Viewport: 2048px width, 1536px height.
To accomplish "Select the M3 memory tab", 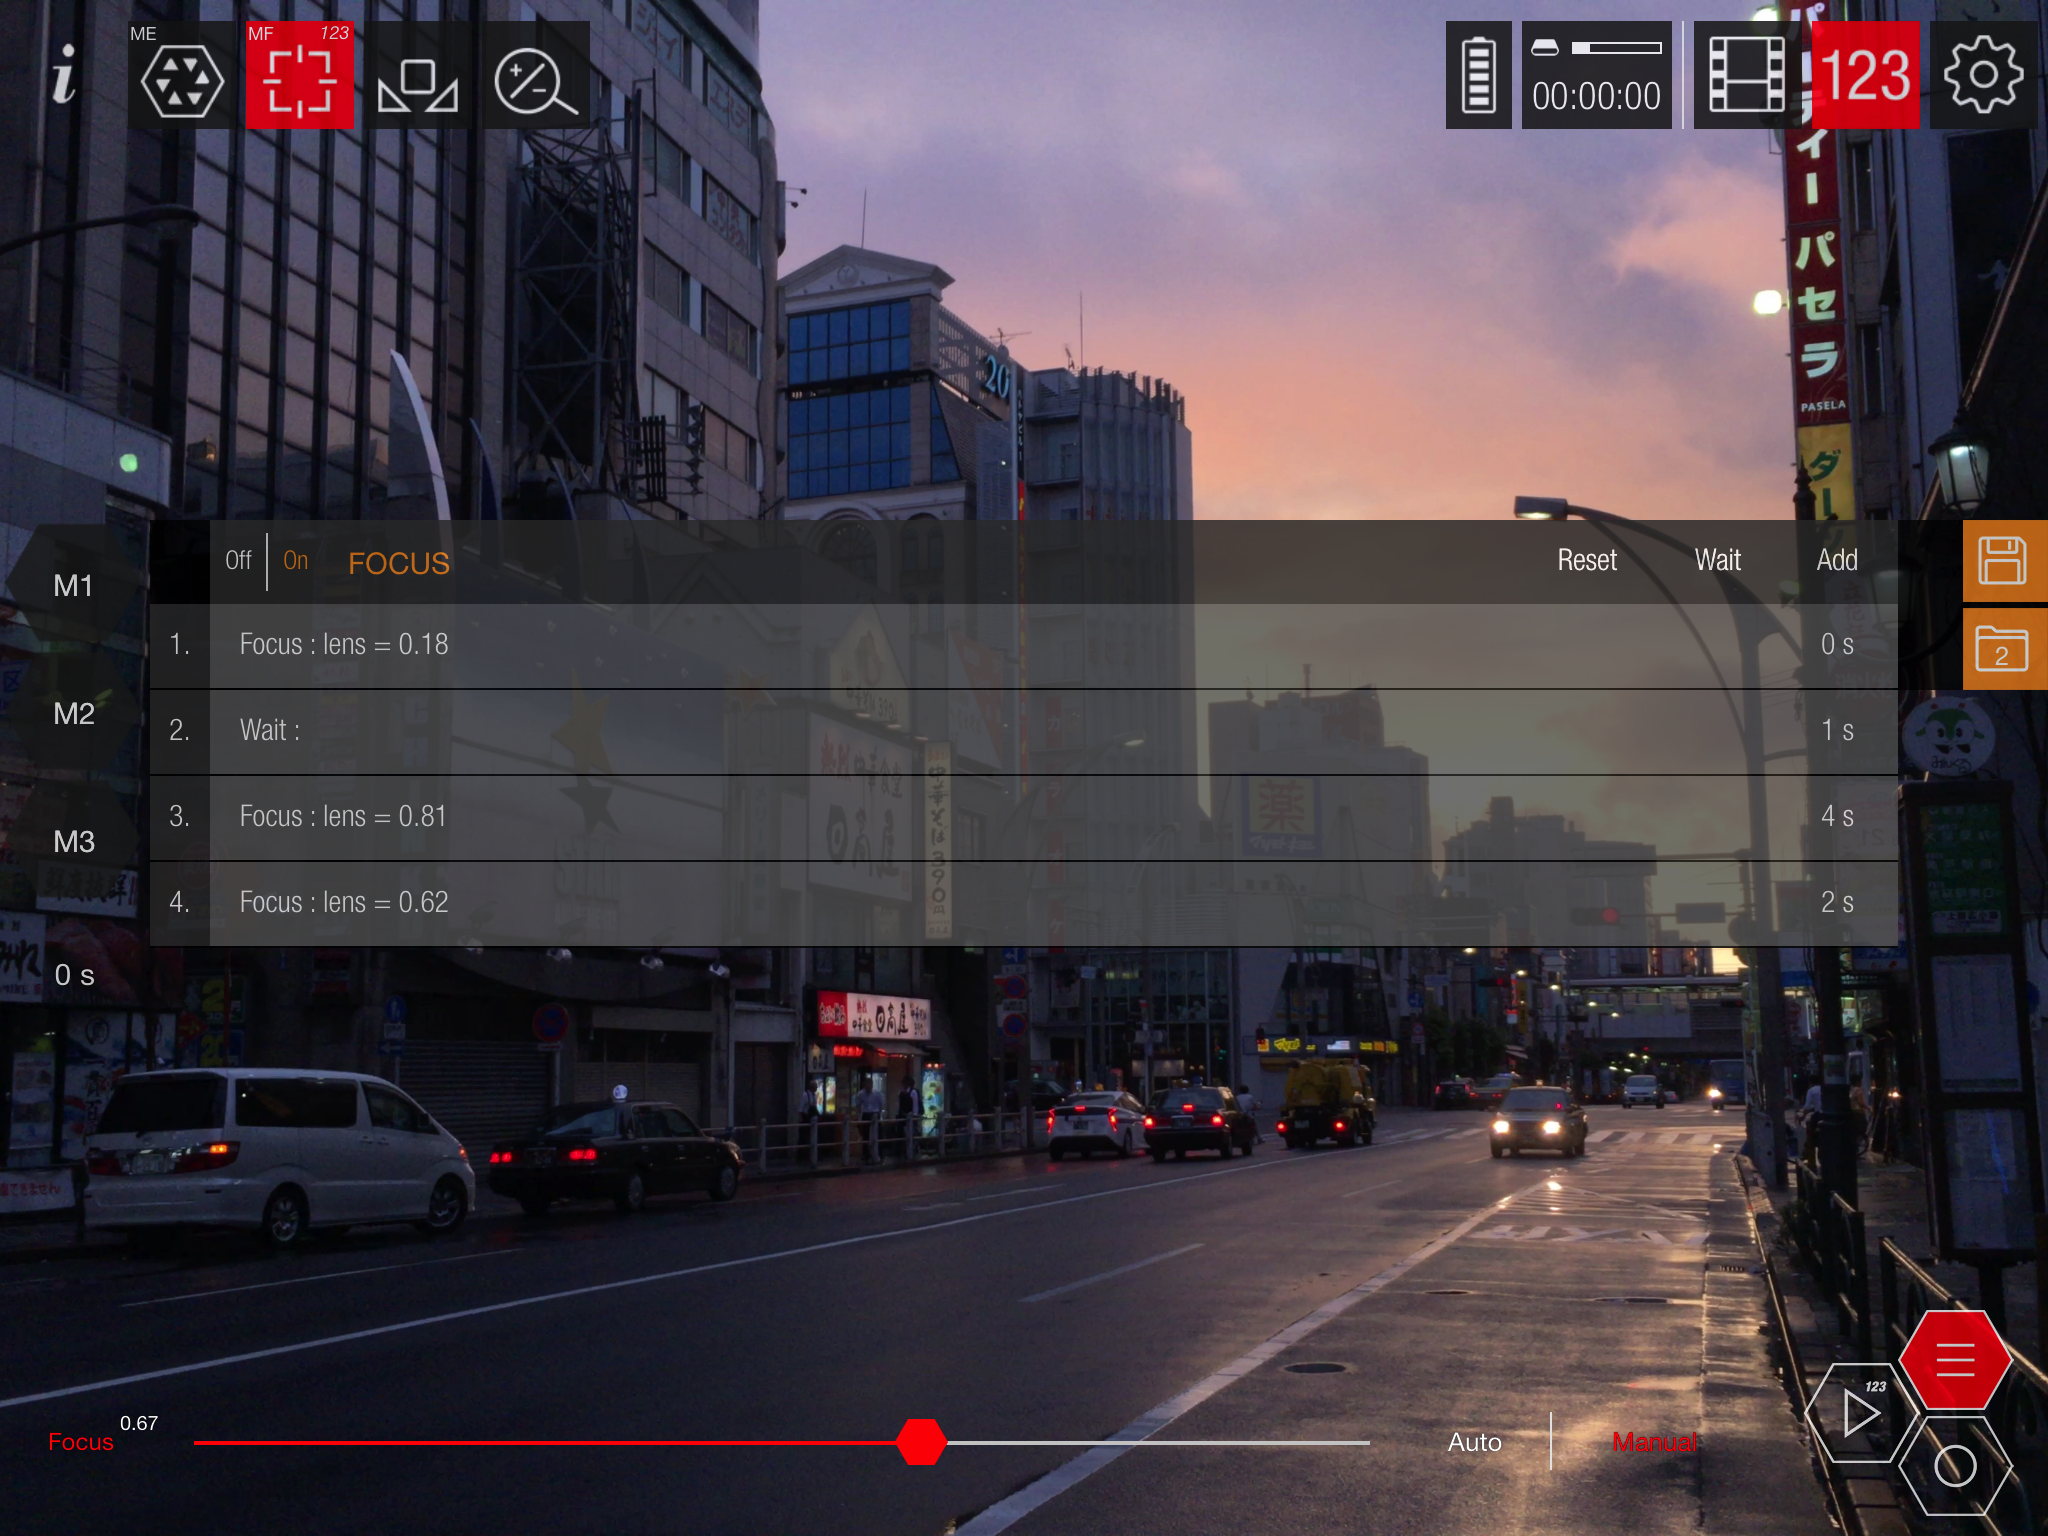I will coord(74,842).
